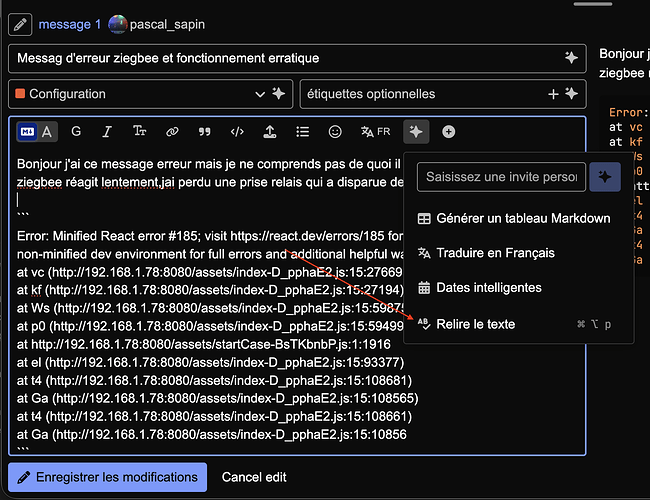This screenshot has height=500, width=650.
Task: Click the circular plus options toolbar icon
Action: [449, 131]
